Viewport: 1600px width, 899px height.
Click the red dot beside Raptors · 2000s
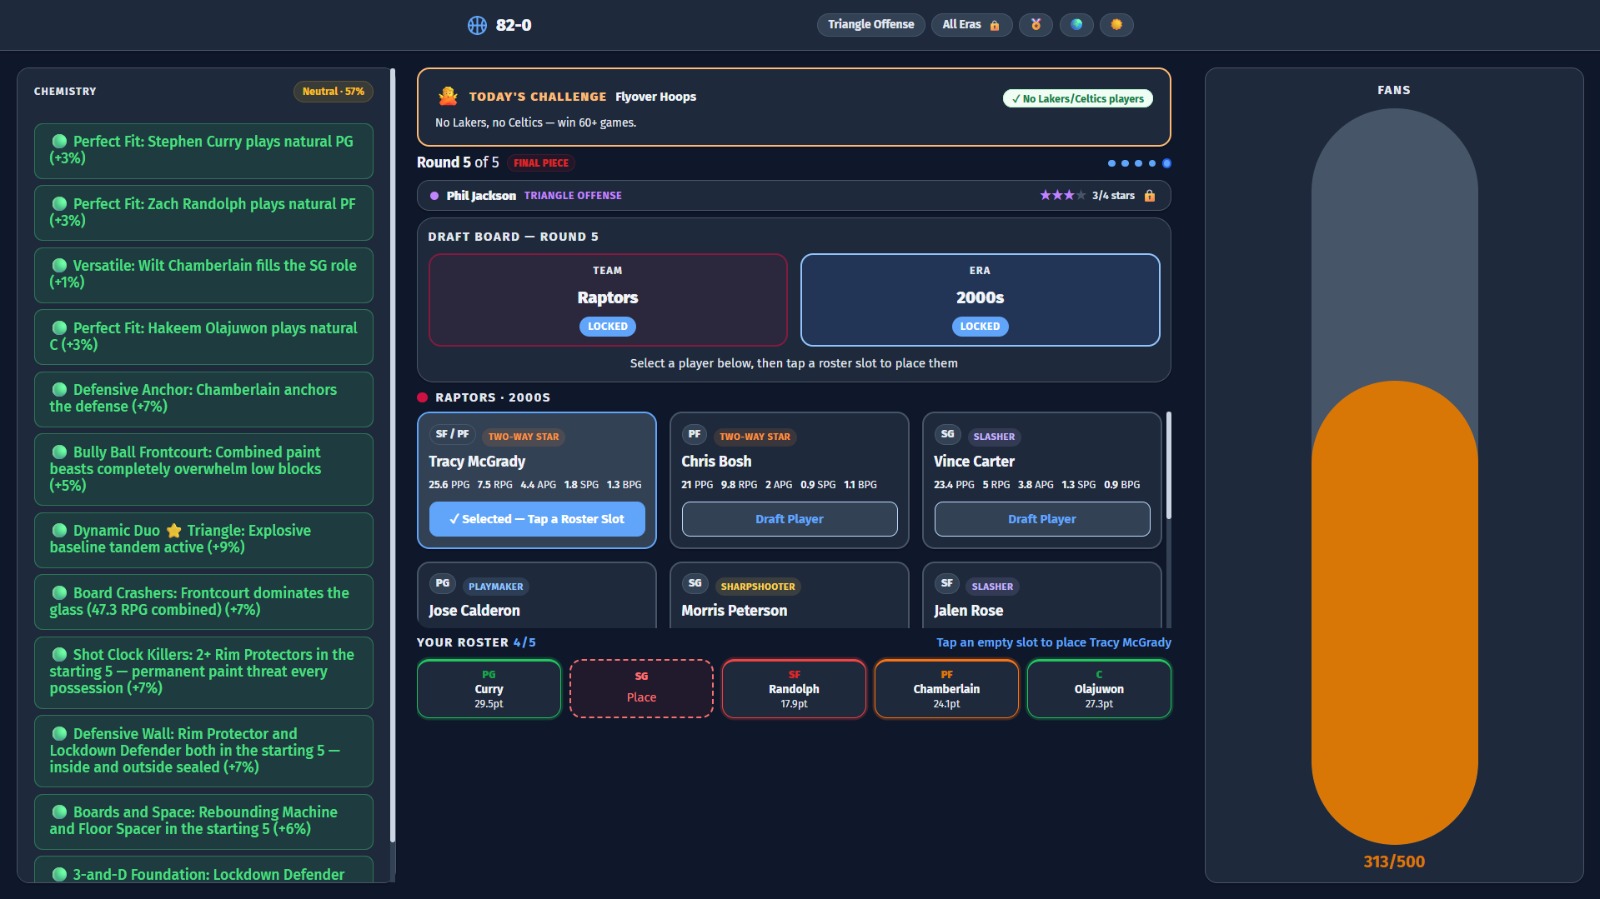(422, 397)
